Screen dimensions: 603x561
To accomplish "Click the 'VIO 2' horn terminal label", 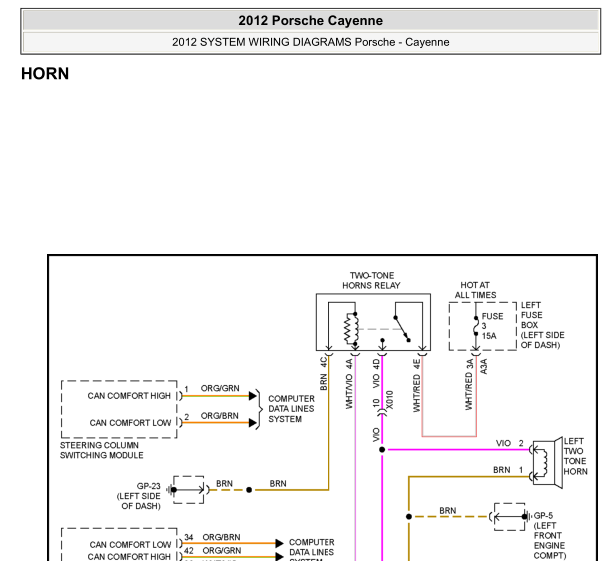I will 510,443.
